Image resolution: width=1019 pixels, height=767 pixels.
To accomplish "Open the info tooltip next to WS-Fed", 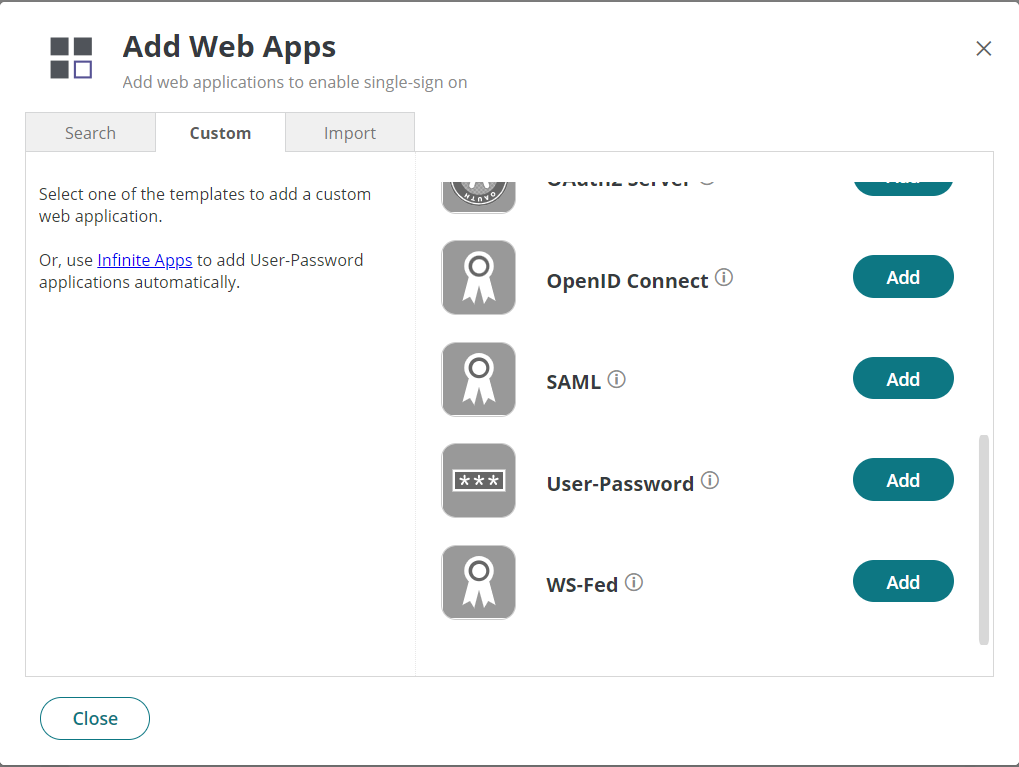I will click(631, 583).
